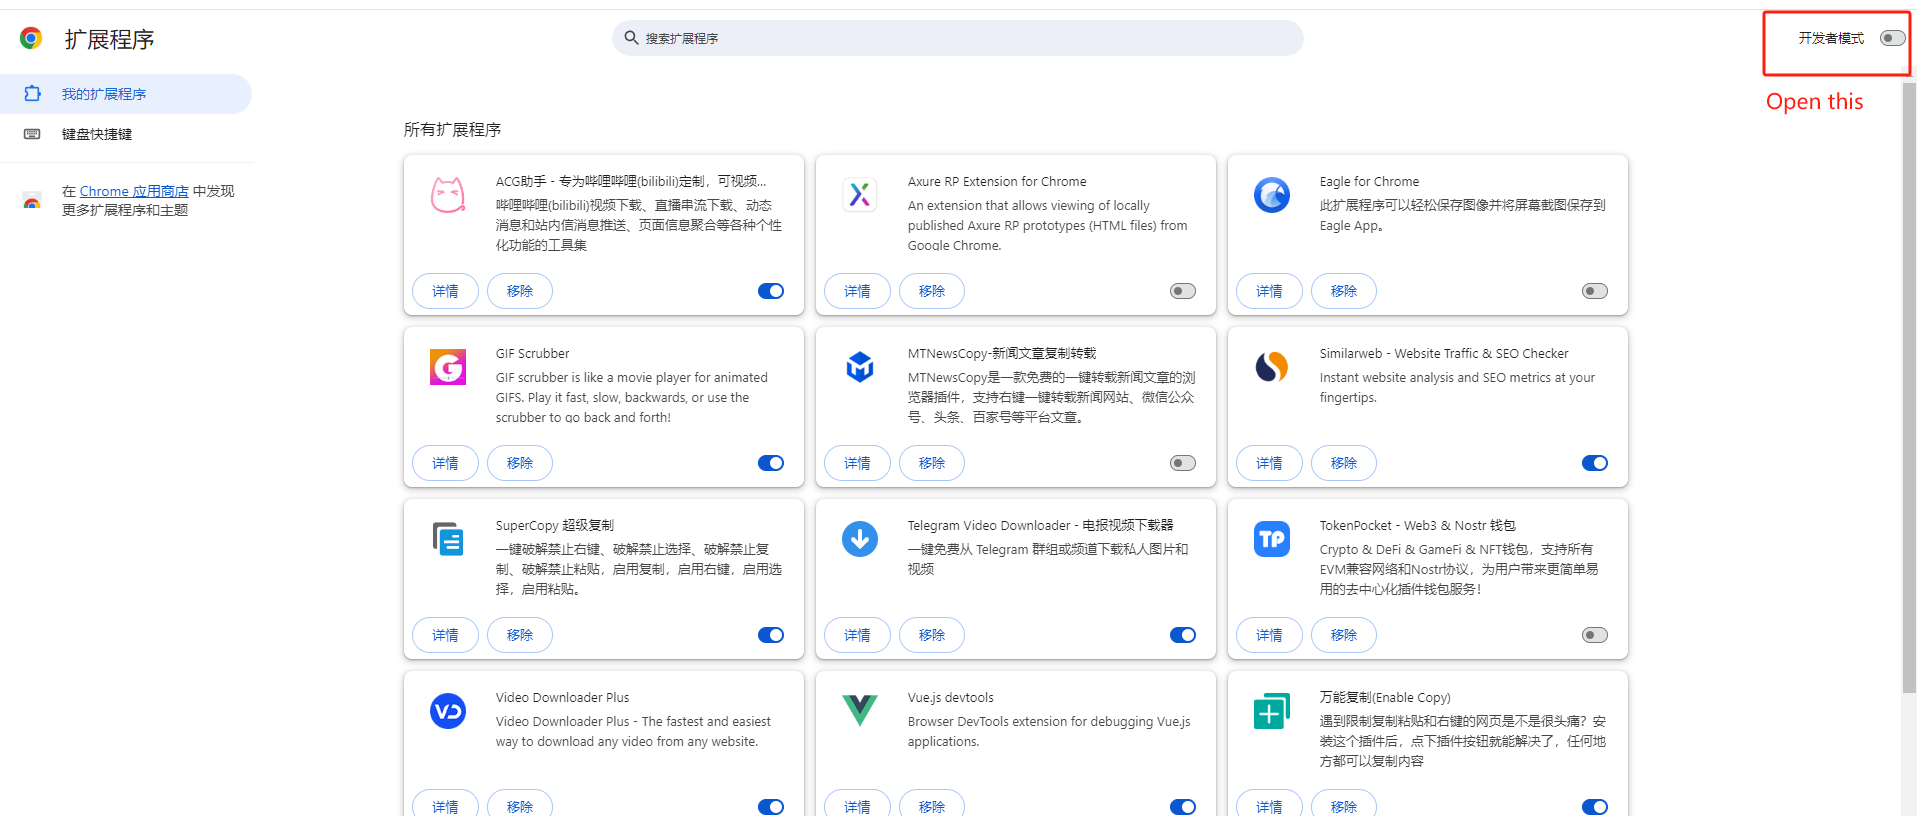Click 移除 for SuperCopy 超级复制
The image size is (1917, 816).
(x=520, y=635)
